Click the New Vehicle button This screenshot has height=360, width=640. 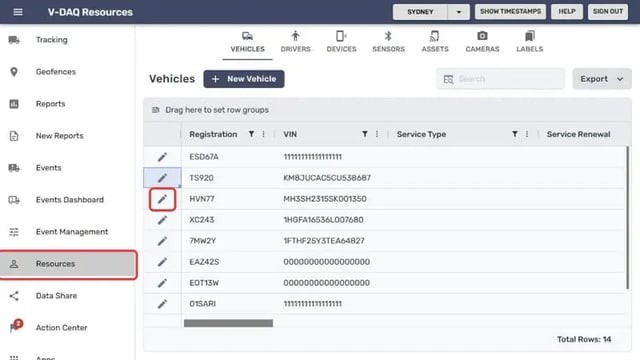click(x=244, y=79)
